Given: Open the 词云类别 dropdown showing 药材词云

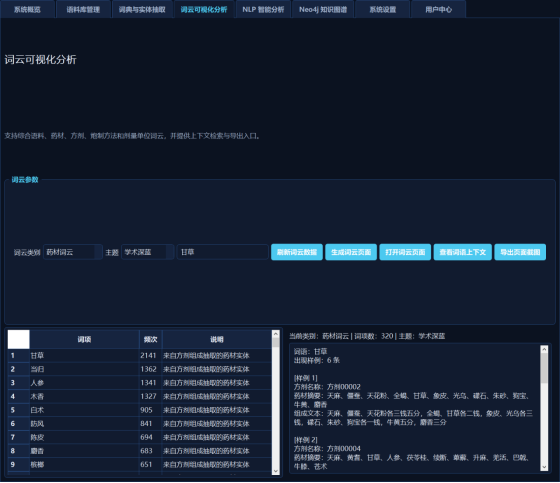Looking at the screenshot, I should pos(73,252).
